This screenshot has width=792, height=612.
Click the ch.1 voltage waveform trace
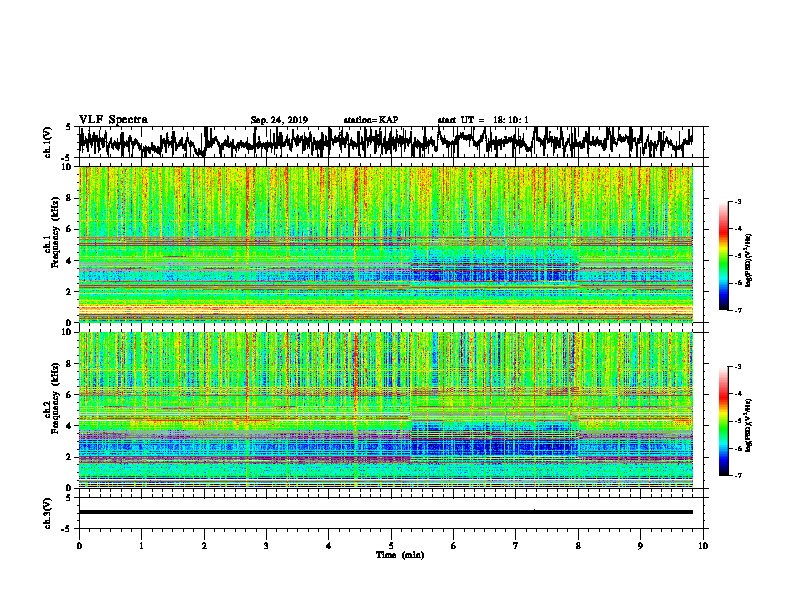385,142
